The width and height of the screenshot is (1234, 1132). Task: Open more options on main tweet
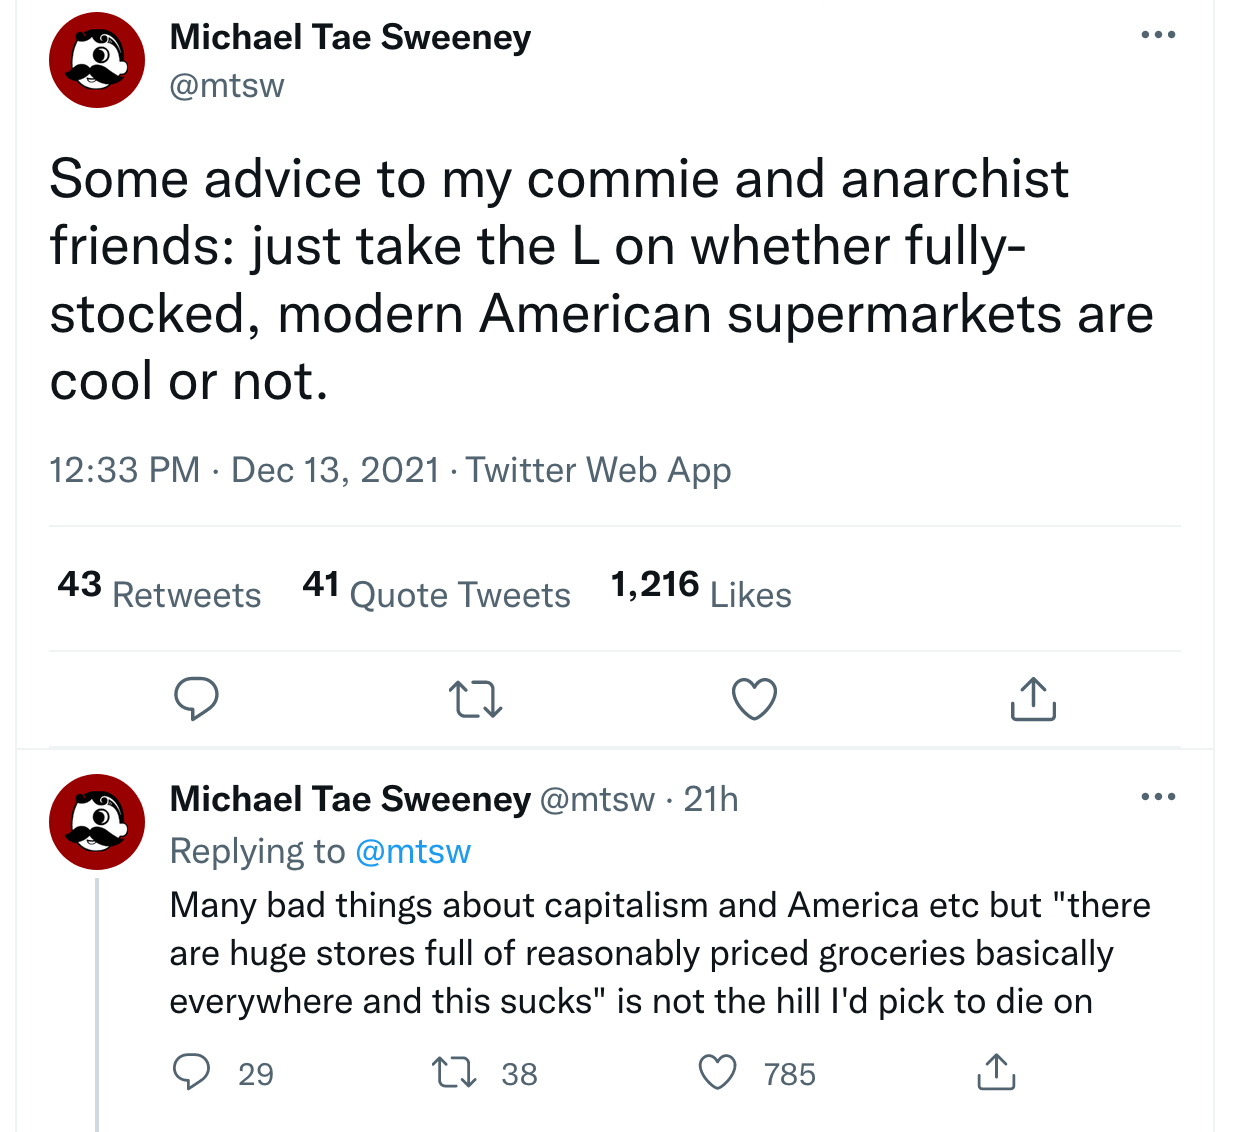(x=1158, y=35)
